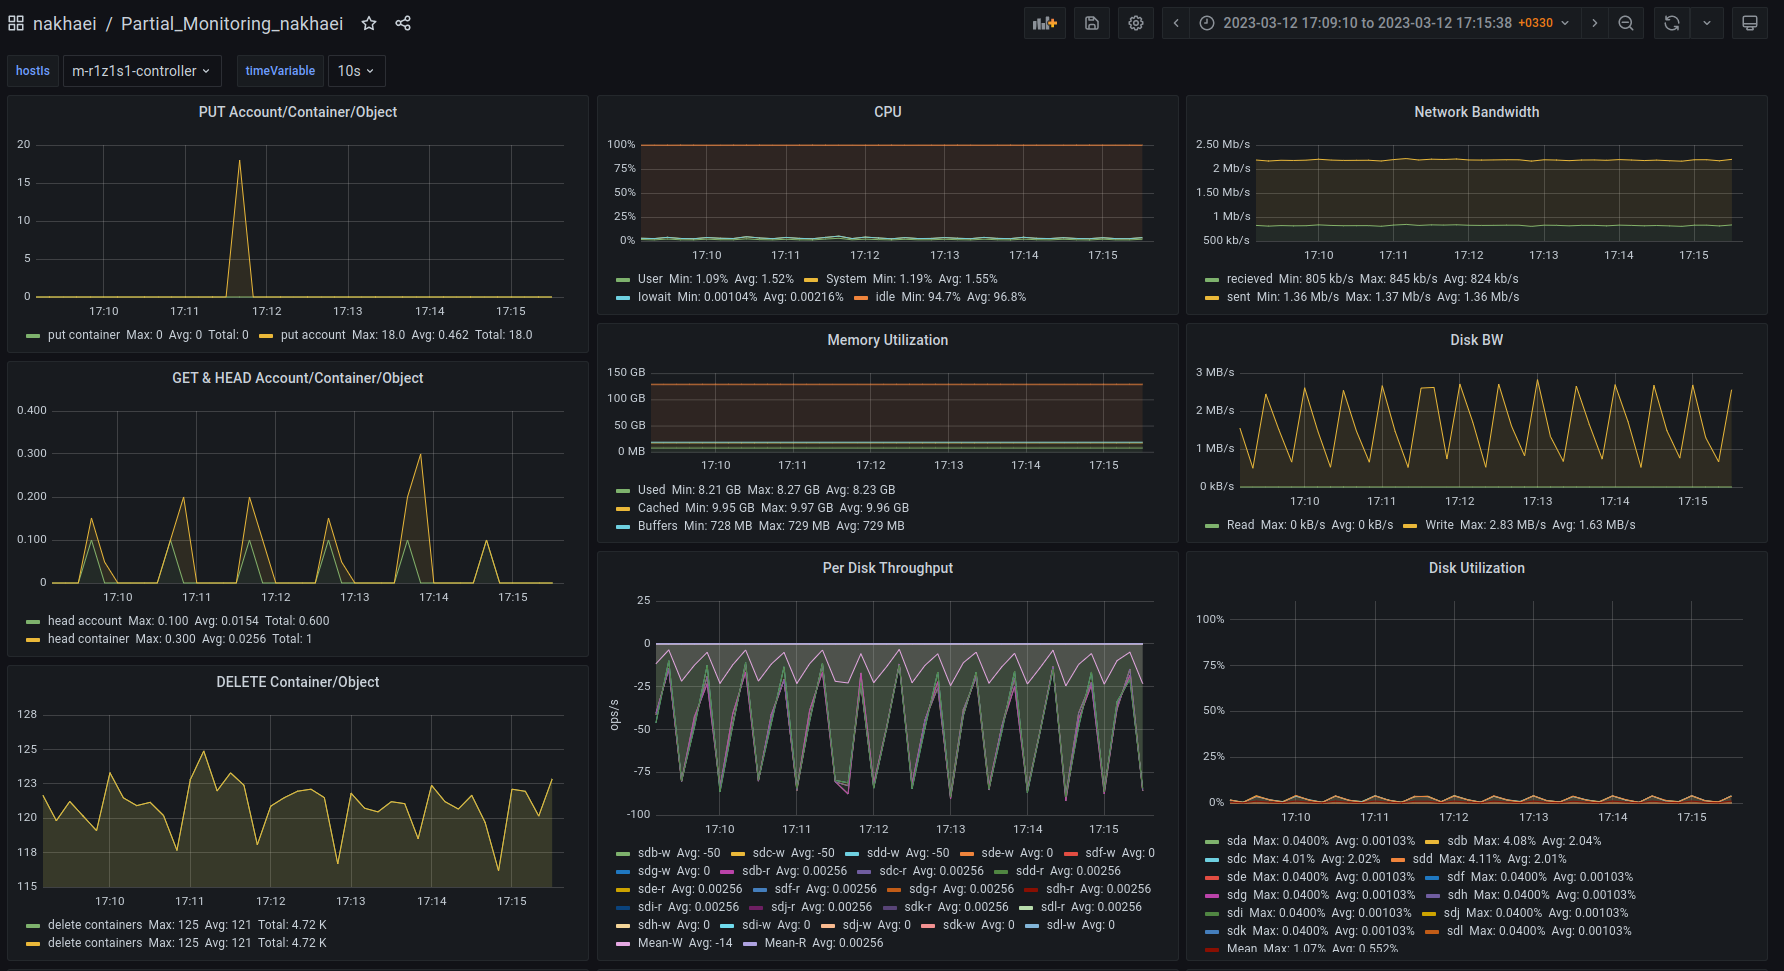Shift the time range backward with the left arrow
1784x971 pixels.
tap(1176, 23)
